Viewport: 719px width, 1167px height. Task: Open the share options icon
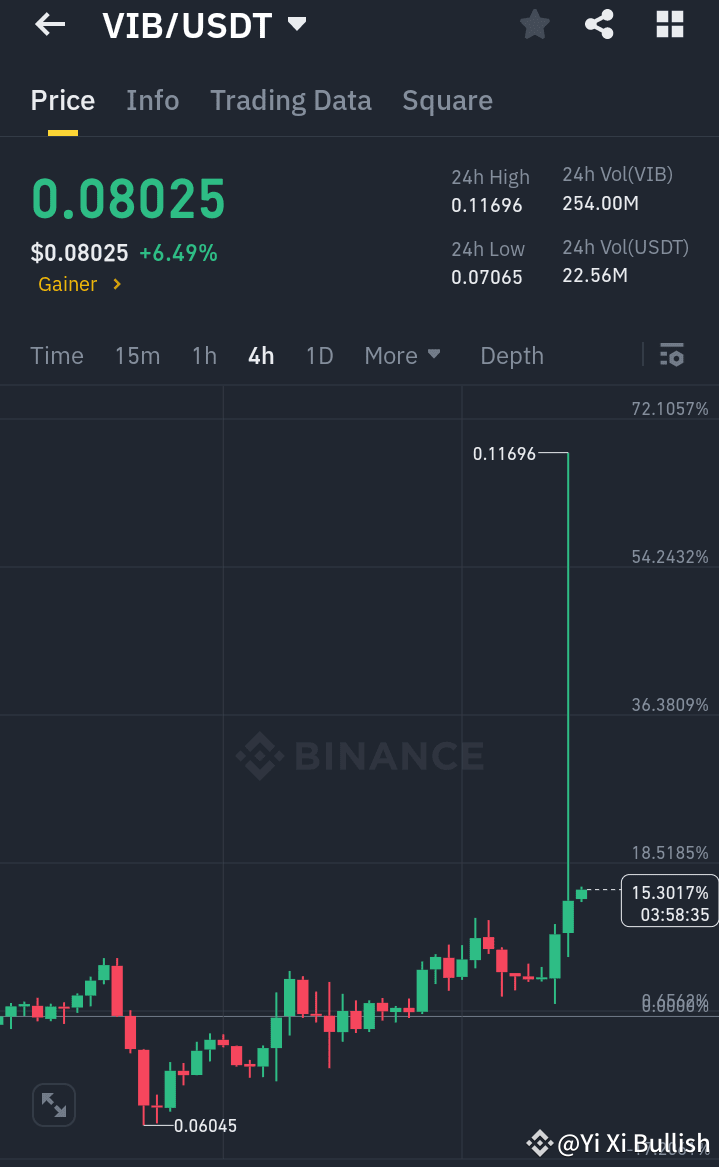click(599, 24)
